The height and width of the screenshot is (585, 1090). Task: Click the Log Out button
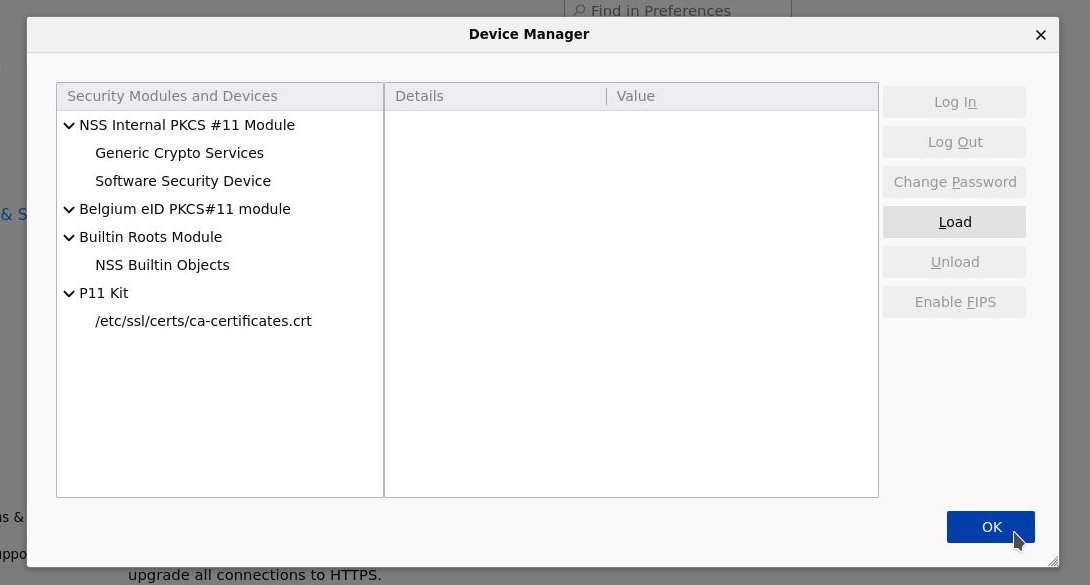954,142
